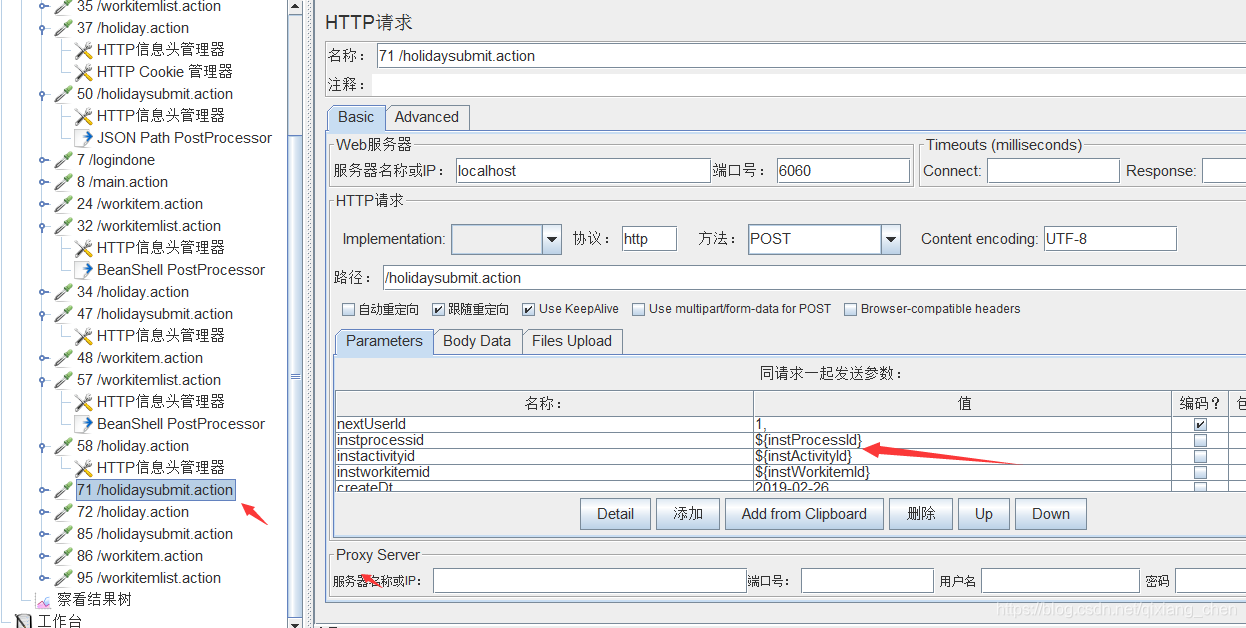Viewport: 1246px width, 628px height.
Task: Switch to the Advanced tab
Action: point(427,117)
